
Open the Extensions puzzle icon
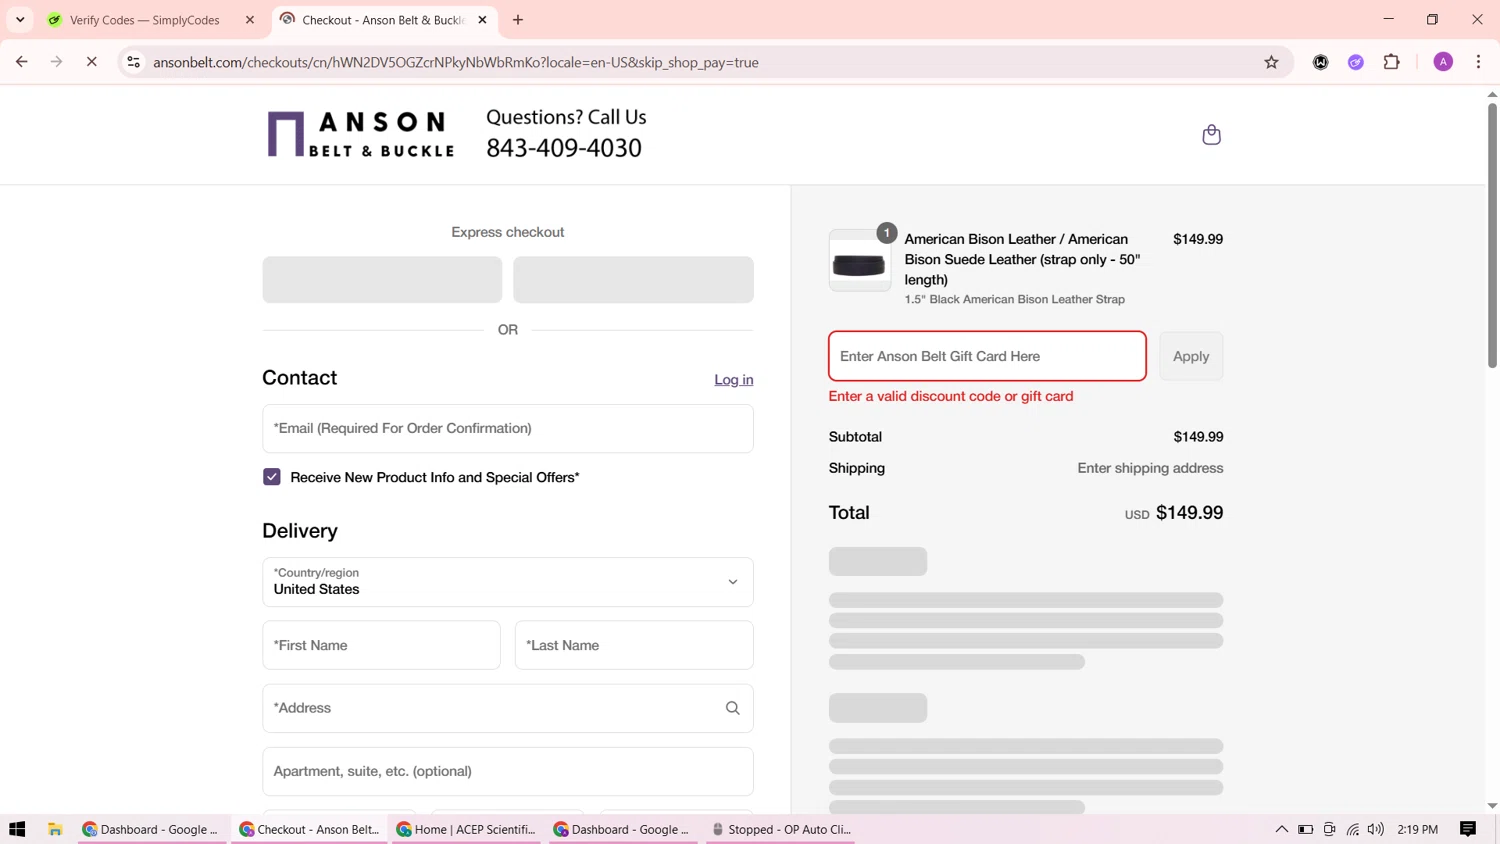point(1391,62)
